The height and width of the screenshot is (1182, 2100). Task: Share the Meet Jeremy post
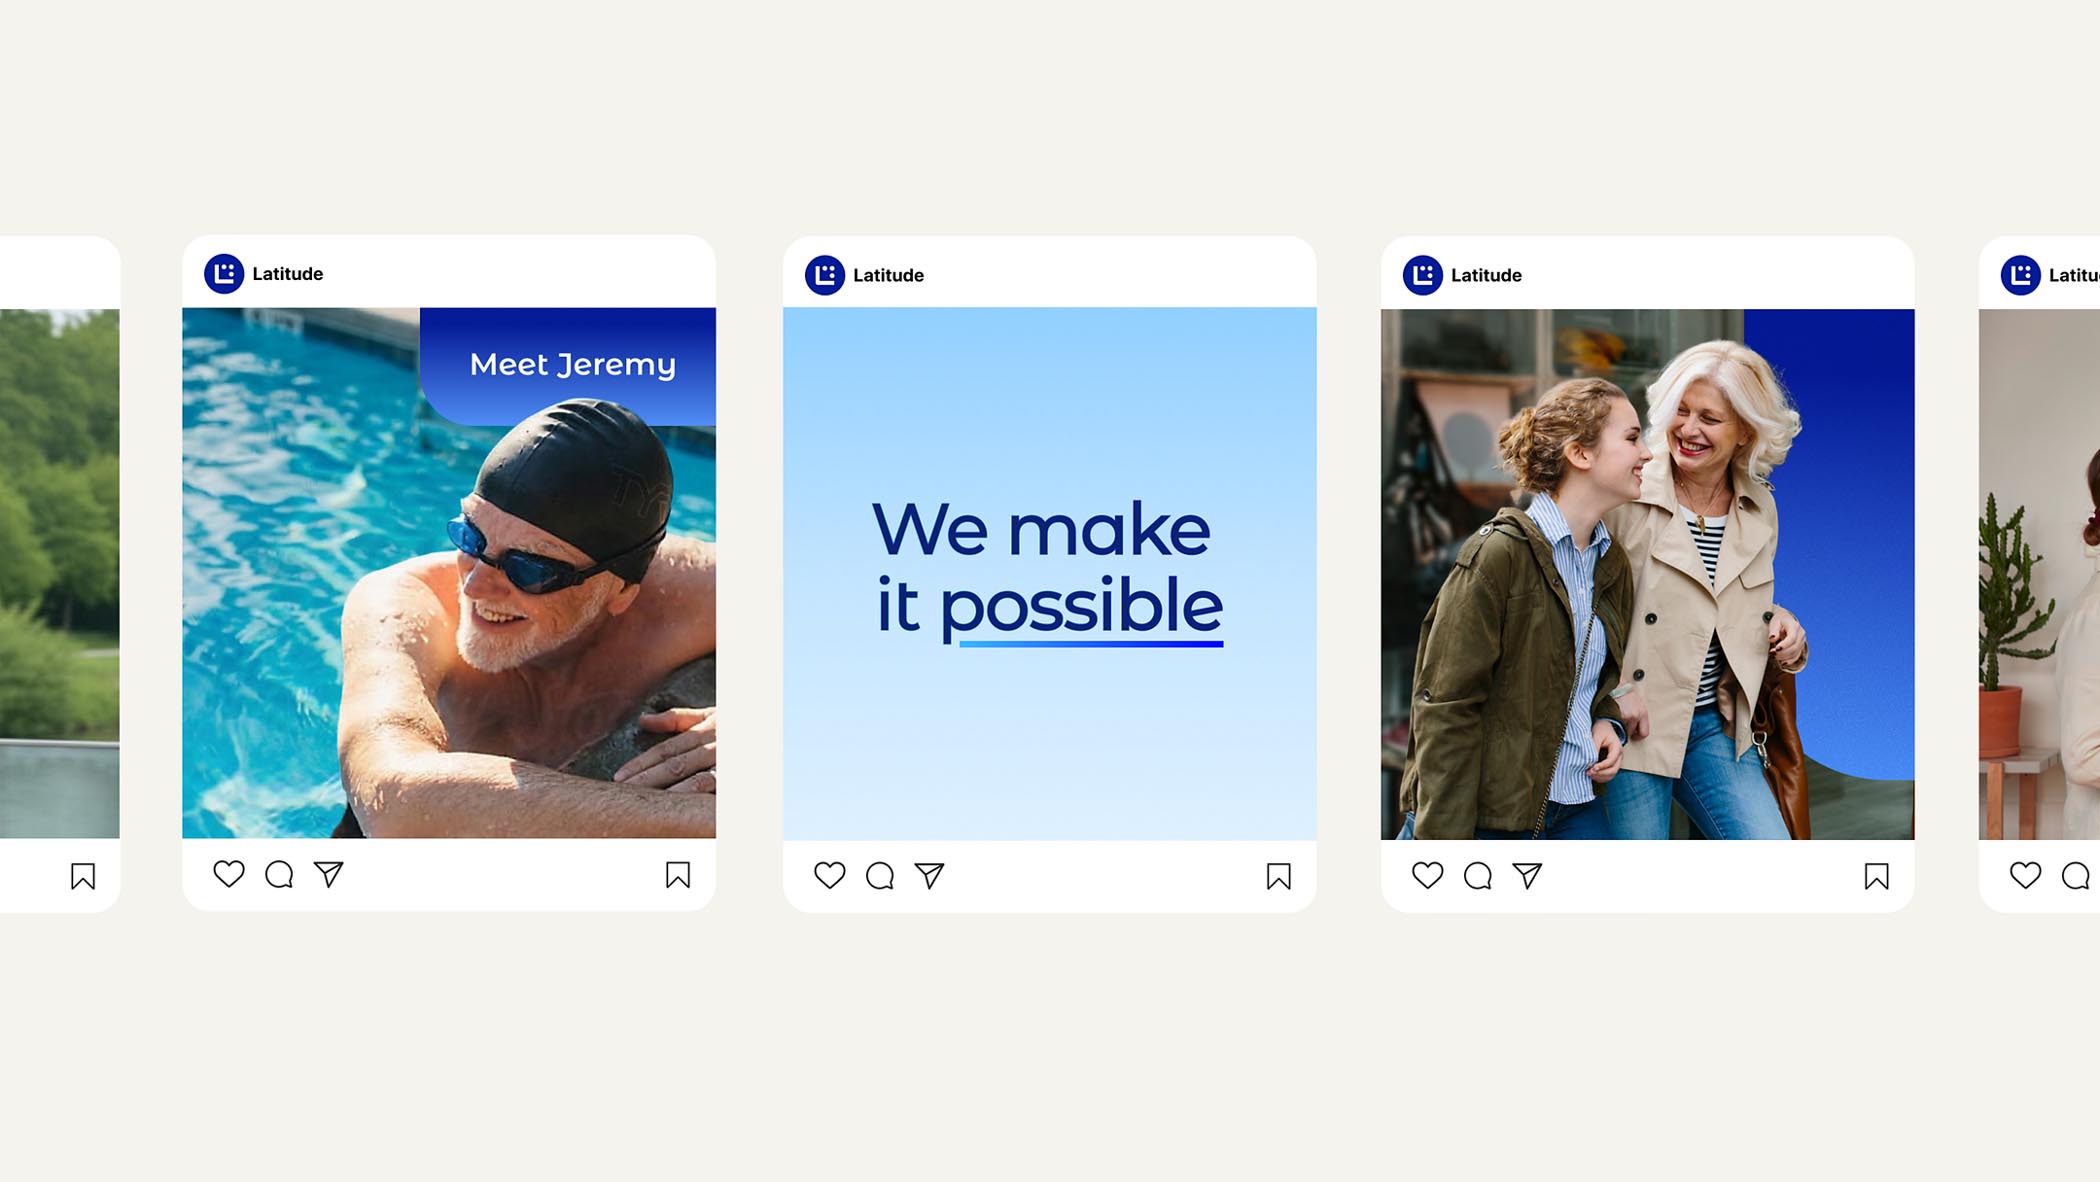click(329, 875)
